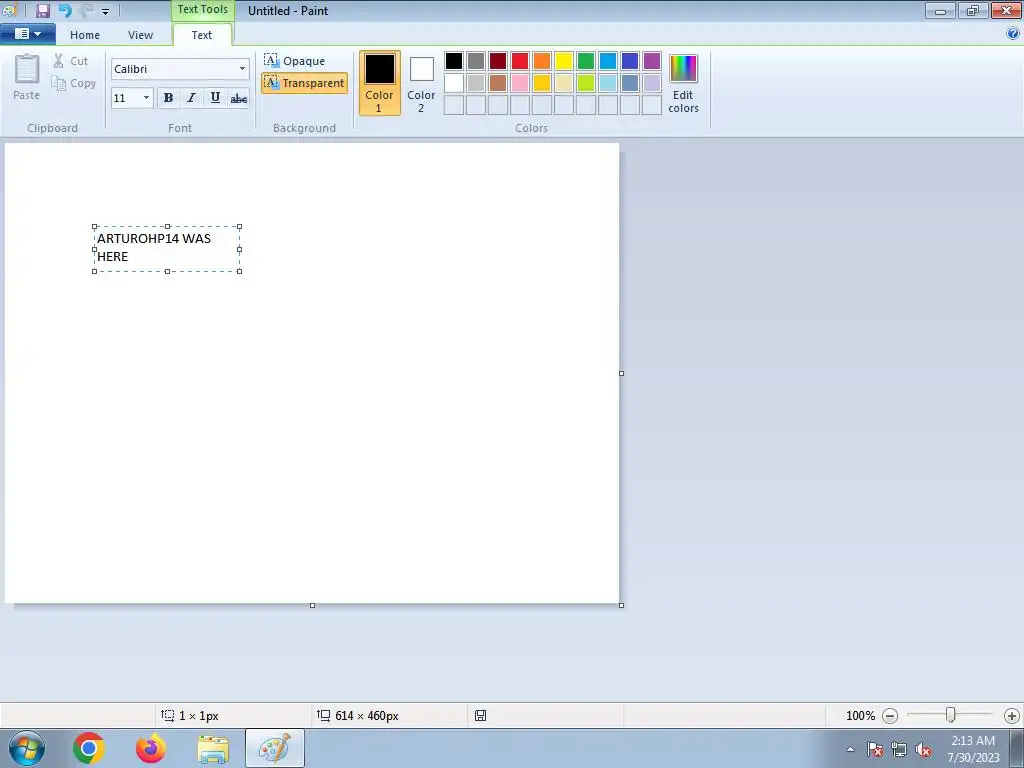Click the Paste clipboard button
The height and width of the screenshot is (768, 1024).
click(x=27, y=77)
